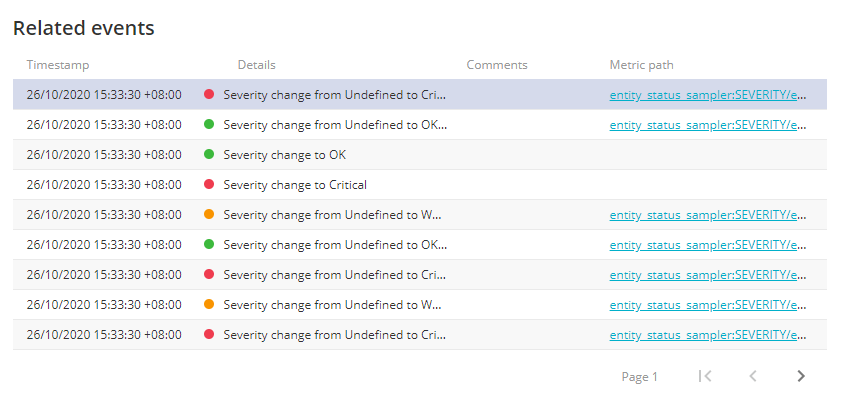Image resolution: width=843 pixels, height=404 pixels.
Task: Click red dot beside 'Severity change to Critical'
Action: pos(209,185)
